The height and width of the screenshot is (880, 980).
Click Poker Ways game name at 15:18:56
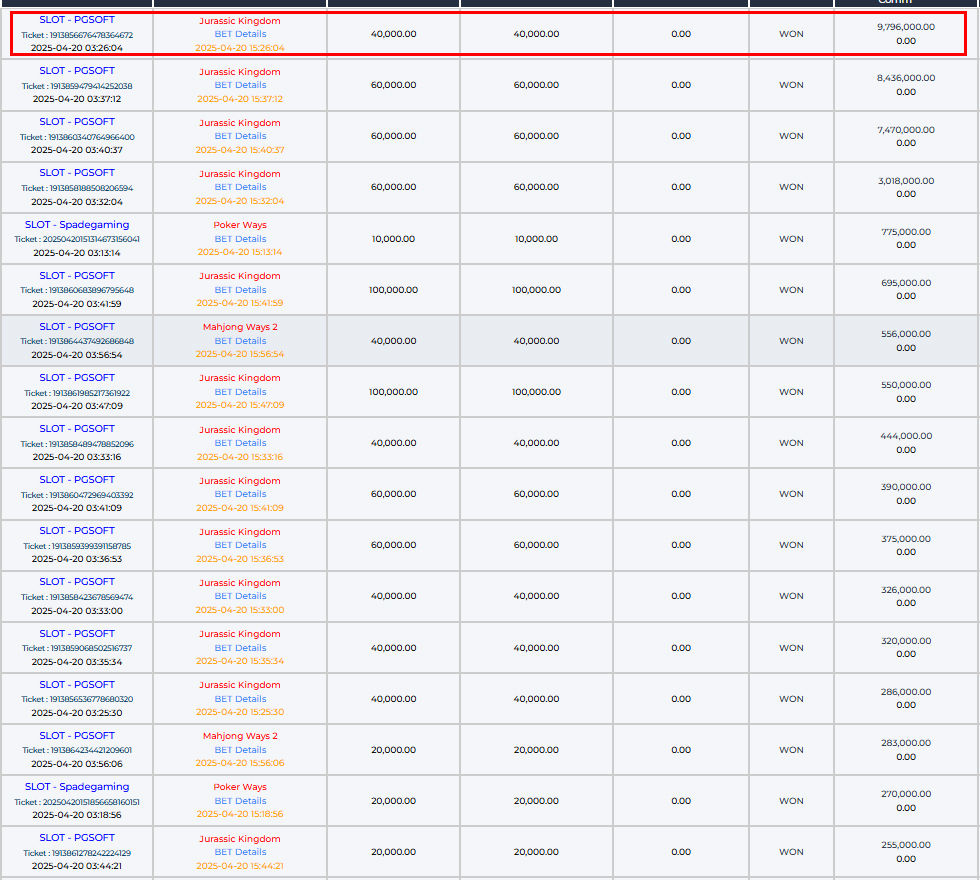click(240, 787)
